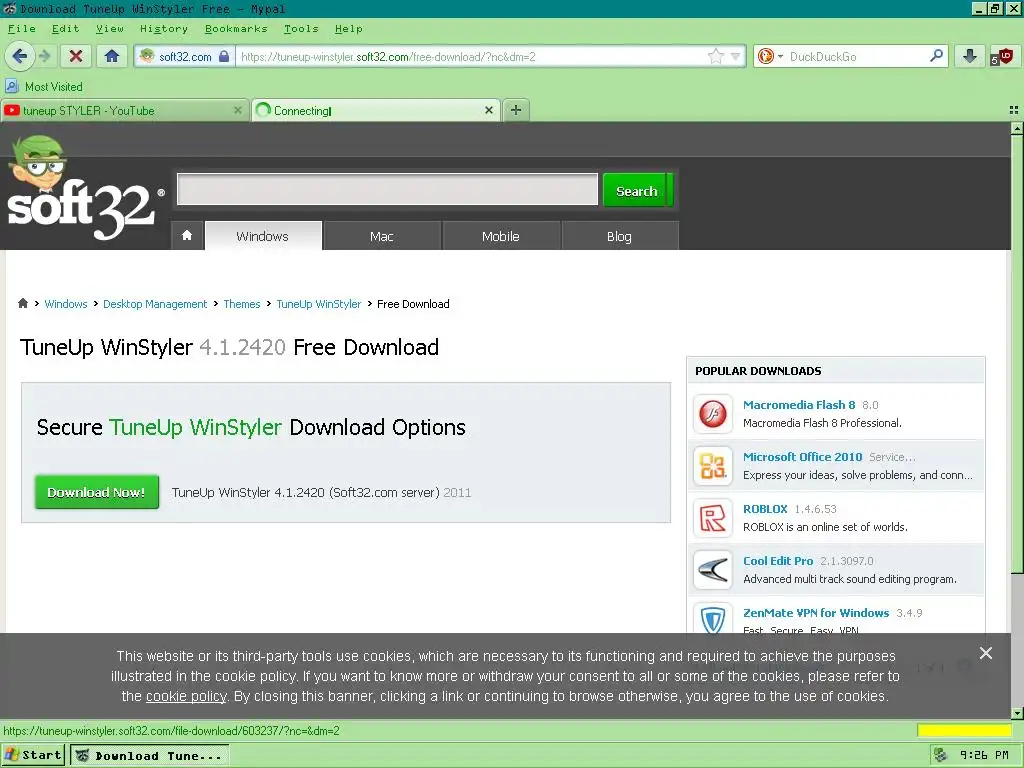Viewport: 1024px width, 768px height.
Task: Open a new tab with the plus button
Action: click(x=516, y=110)
